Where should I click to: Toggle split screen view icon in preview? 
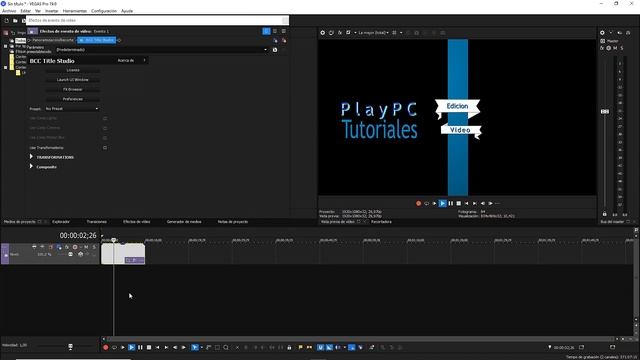coord(348,33)
